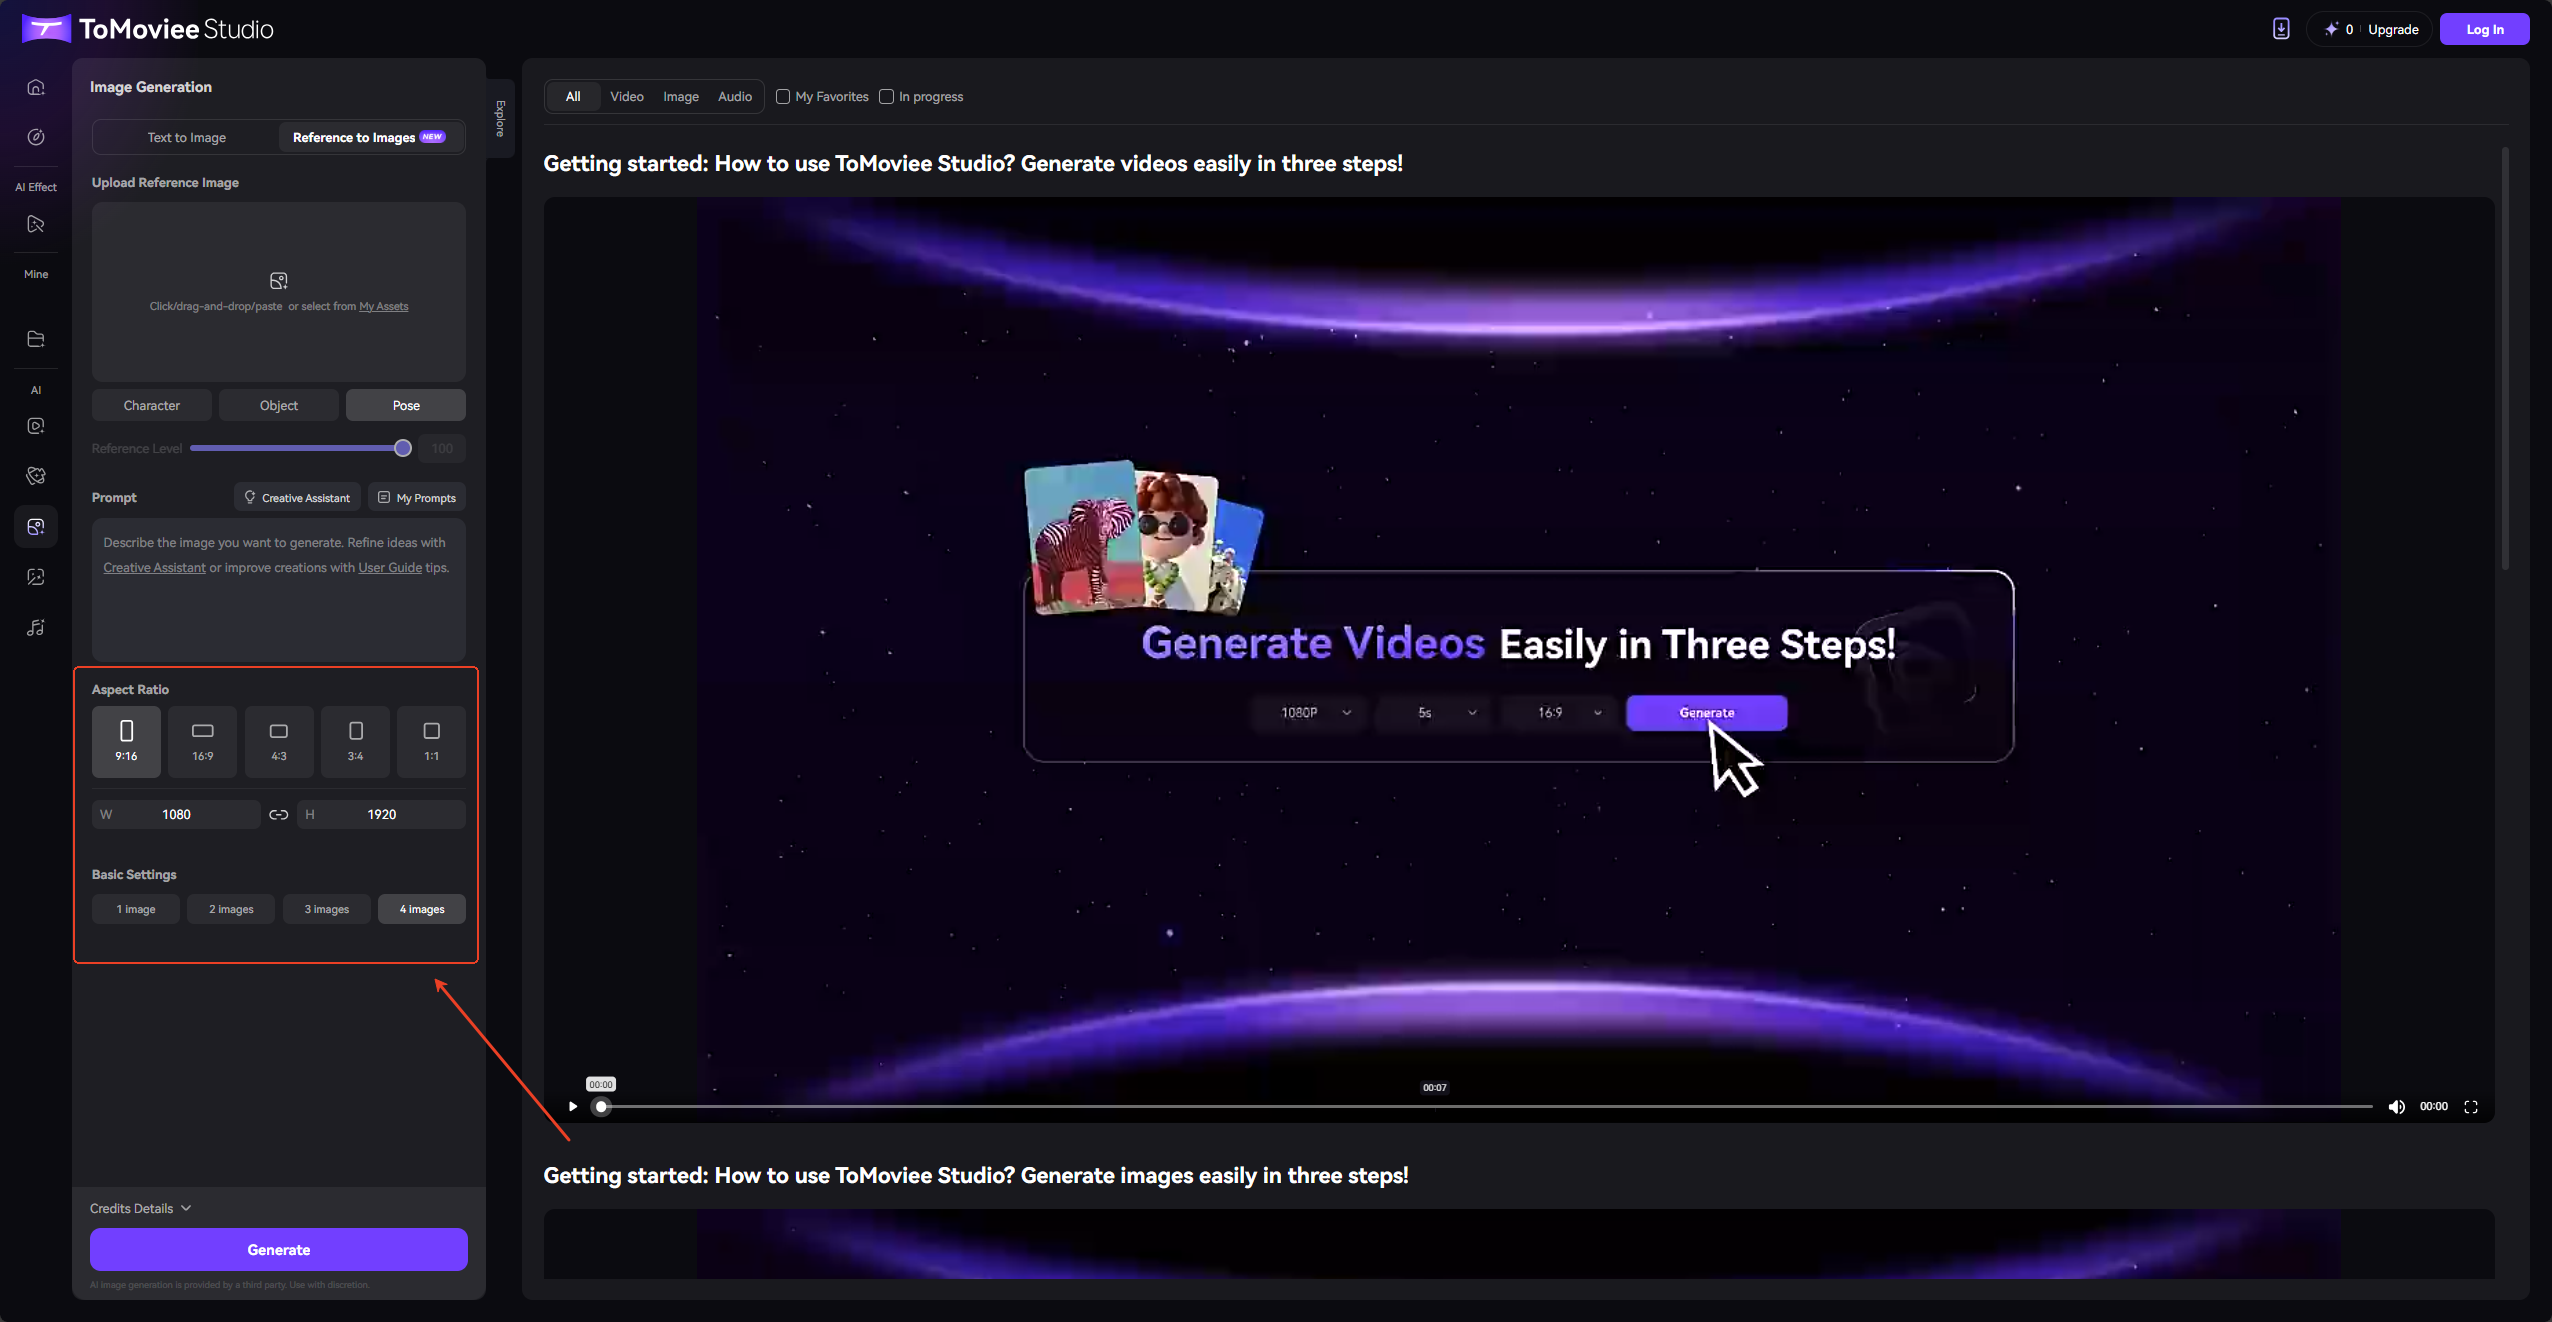Screen dimensions: 2552x1322
Task: Click the ToMoviee Studio logo
Action: tap(147, 29)
